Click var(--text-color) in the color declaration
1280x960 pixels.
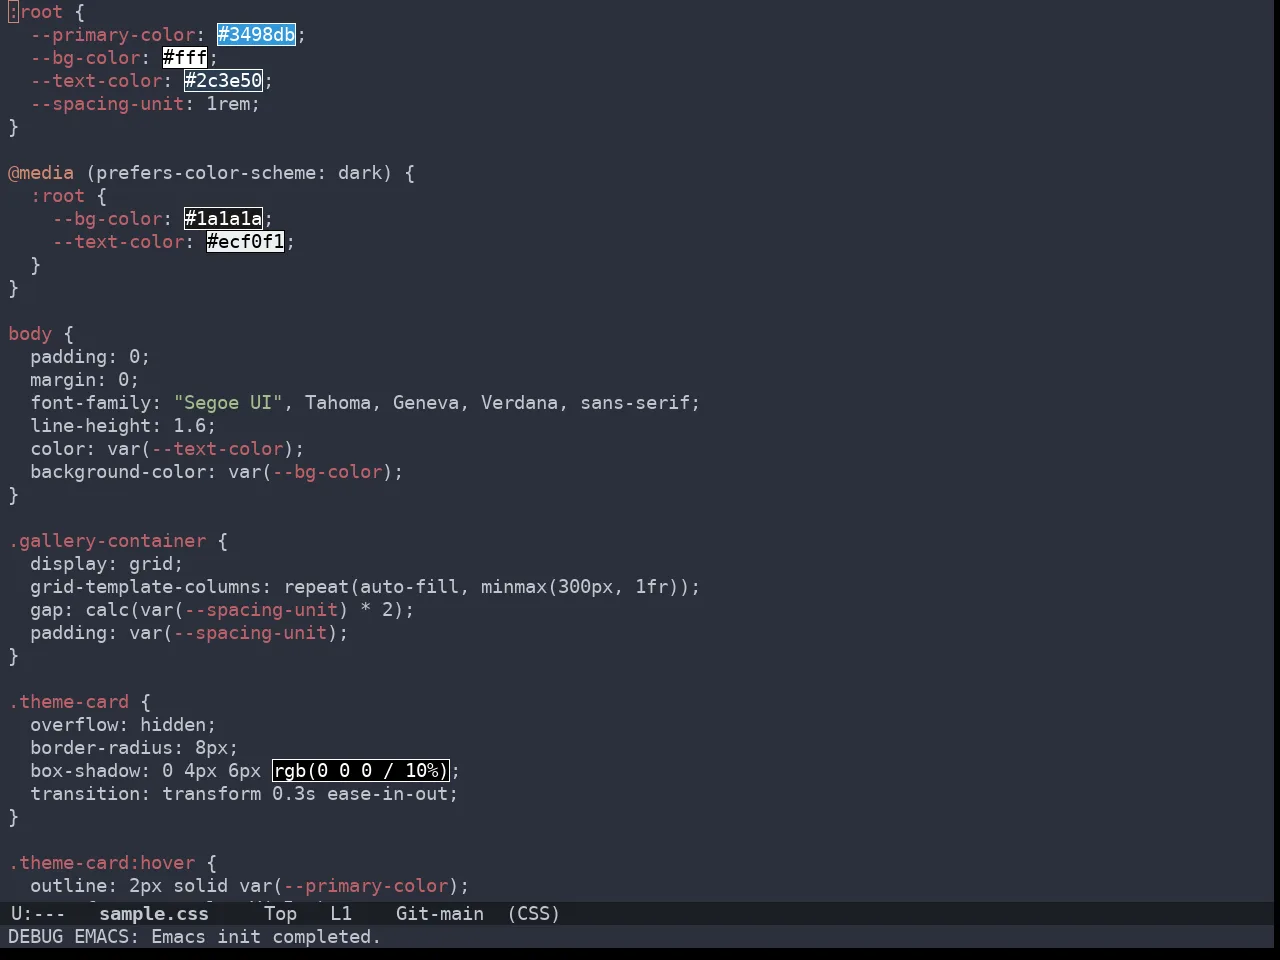tap(200, 449)
